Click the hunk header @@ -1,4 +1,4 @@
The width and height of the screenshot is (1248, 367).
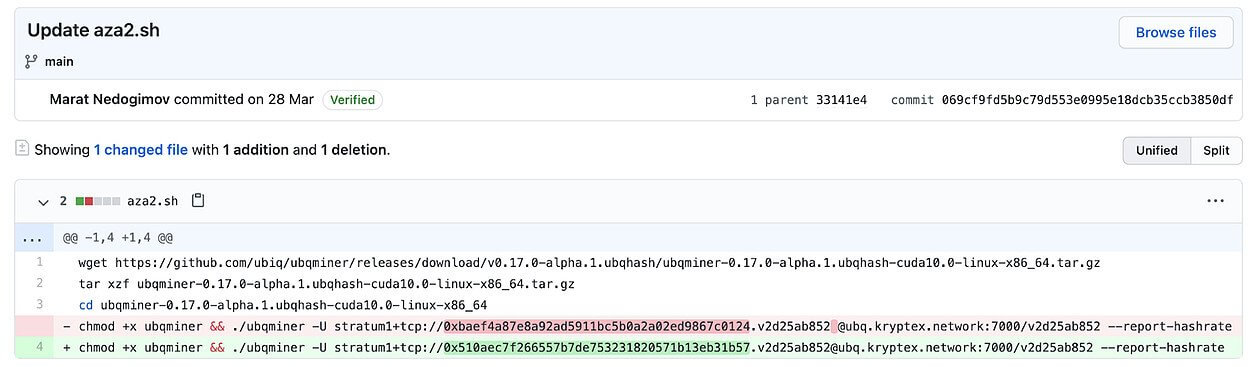pyautogui.click(x=118, y=239)
